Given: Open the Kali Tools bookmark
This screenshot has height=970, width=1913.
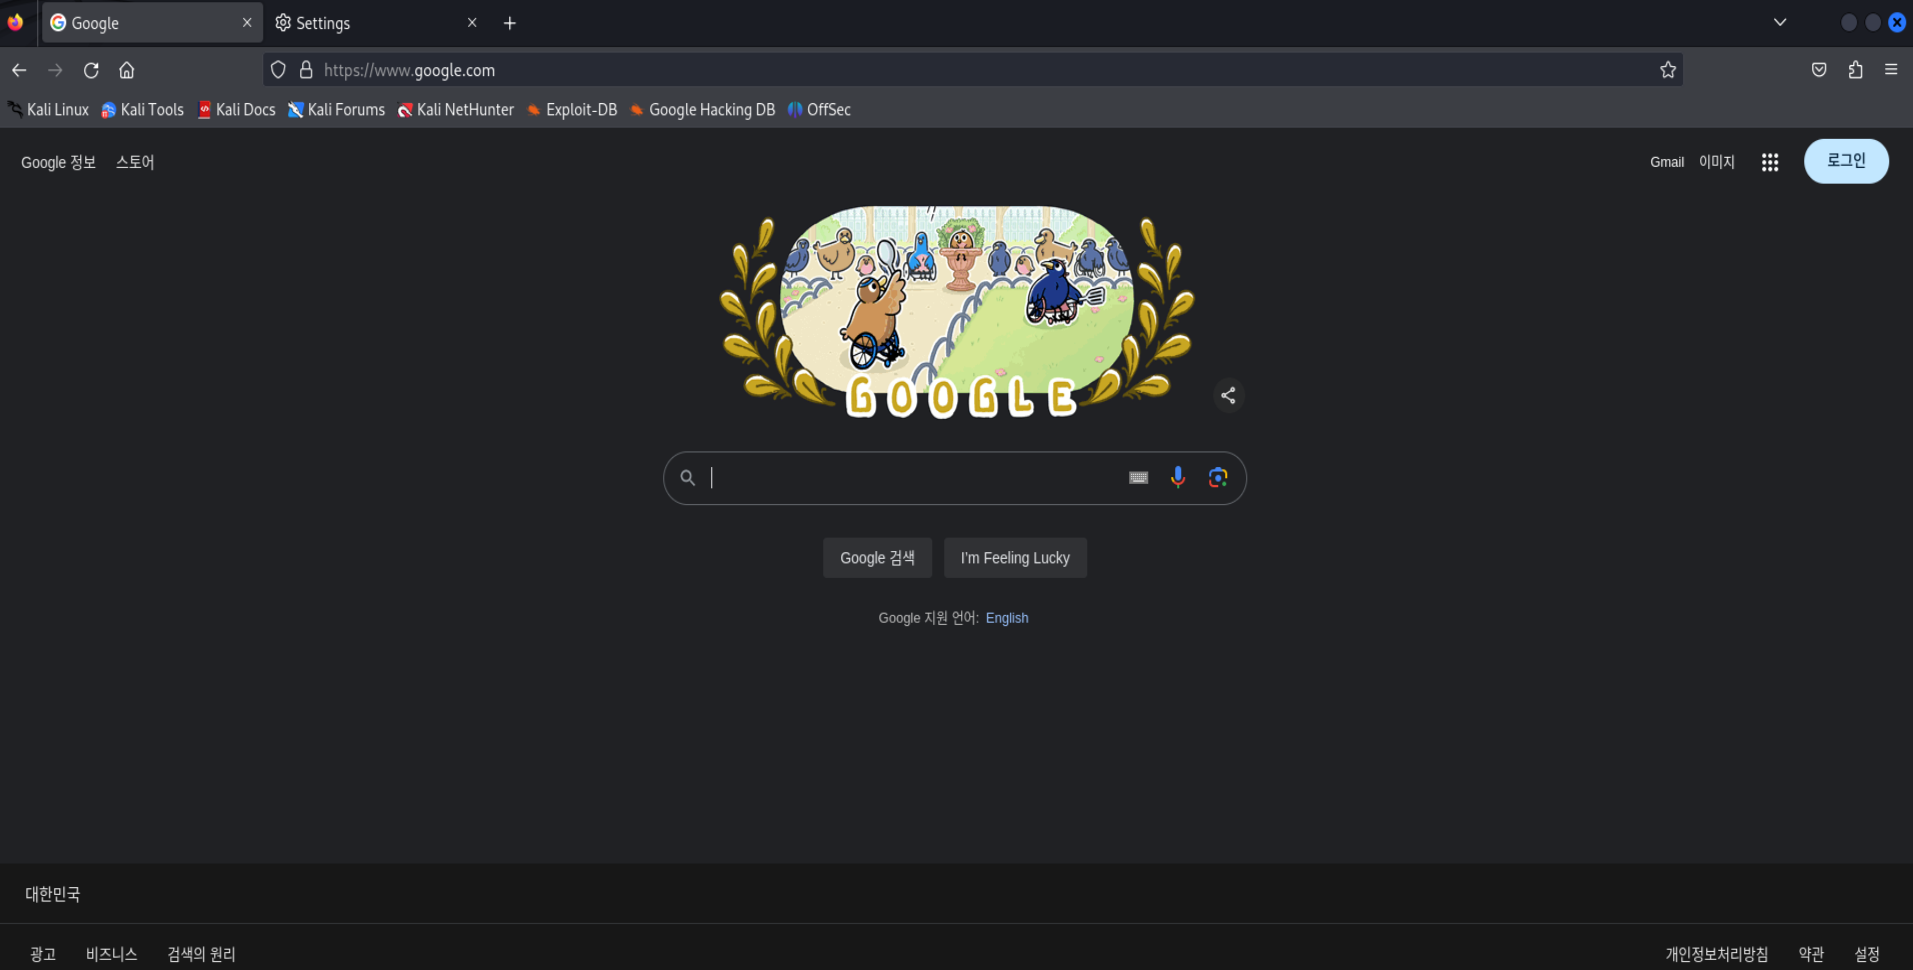Looking at the screenshot, I should click(142, 110).
